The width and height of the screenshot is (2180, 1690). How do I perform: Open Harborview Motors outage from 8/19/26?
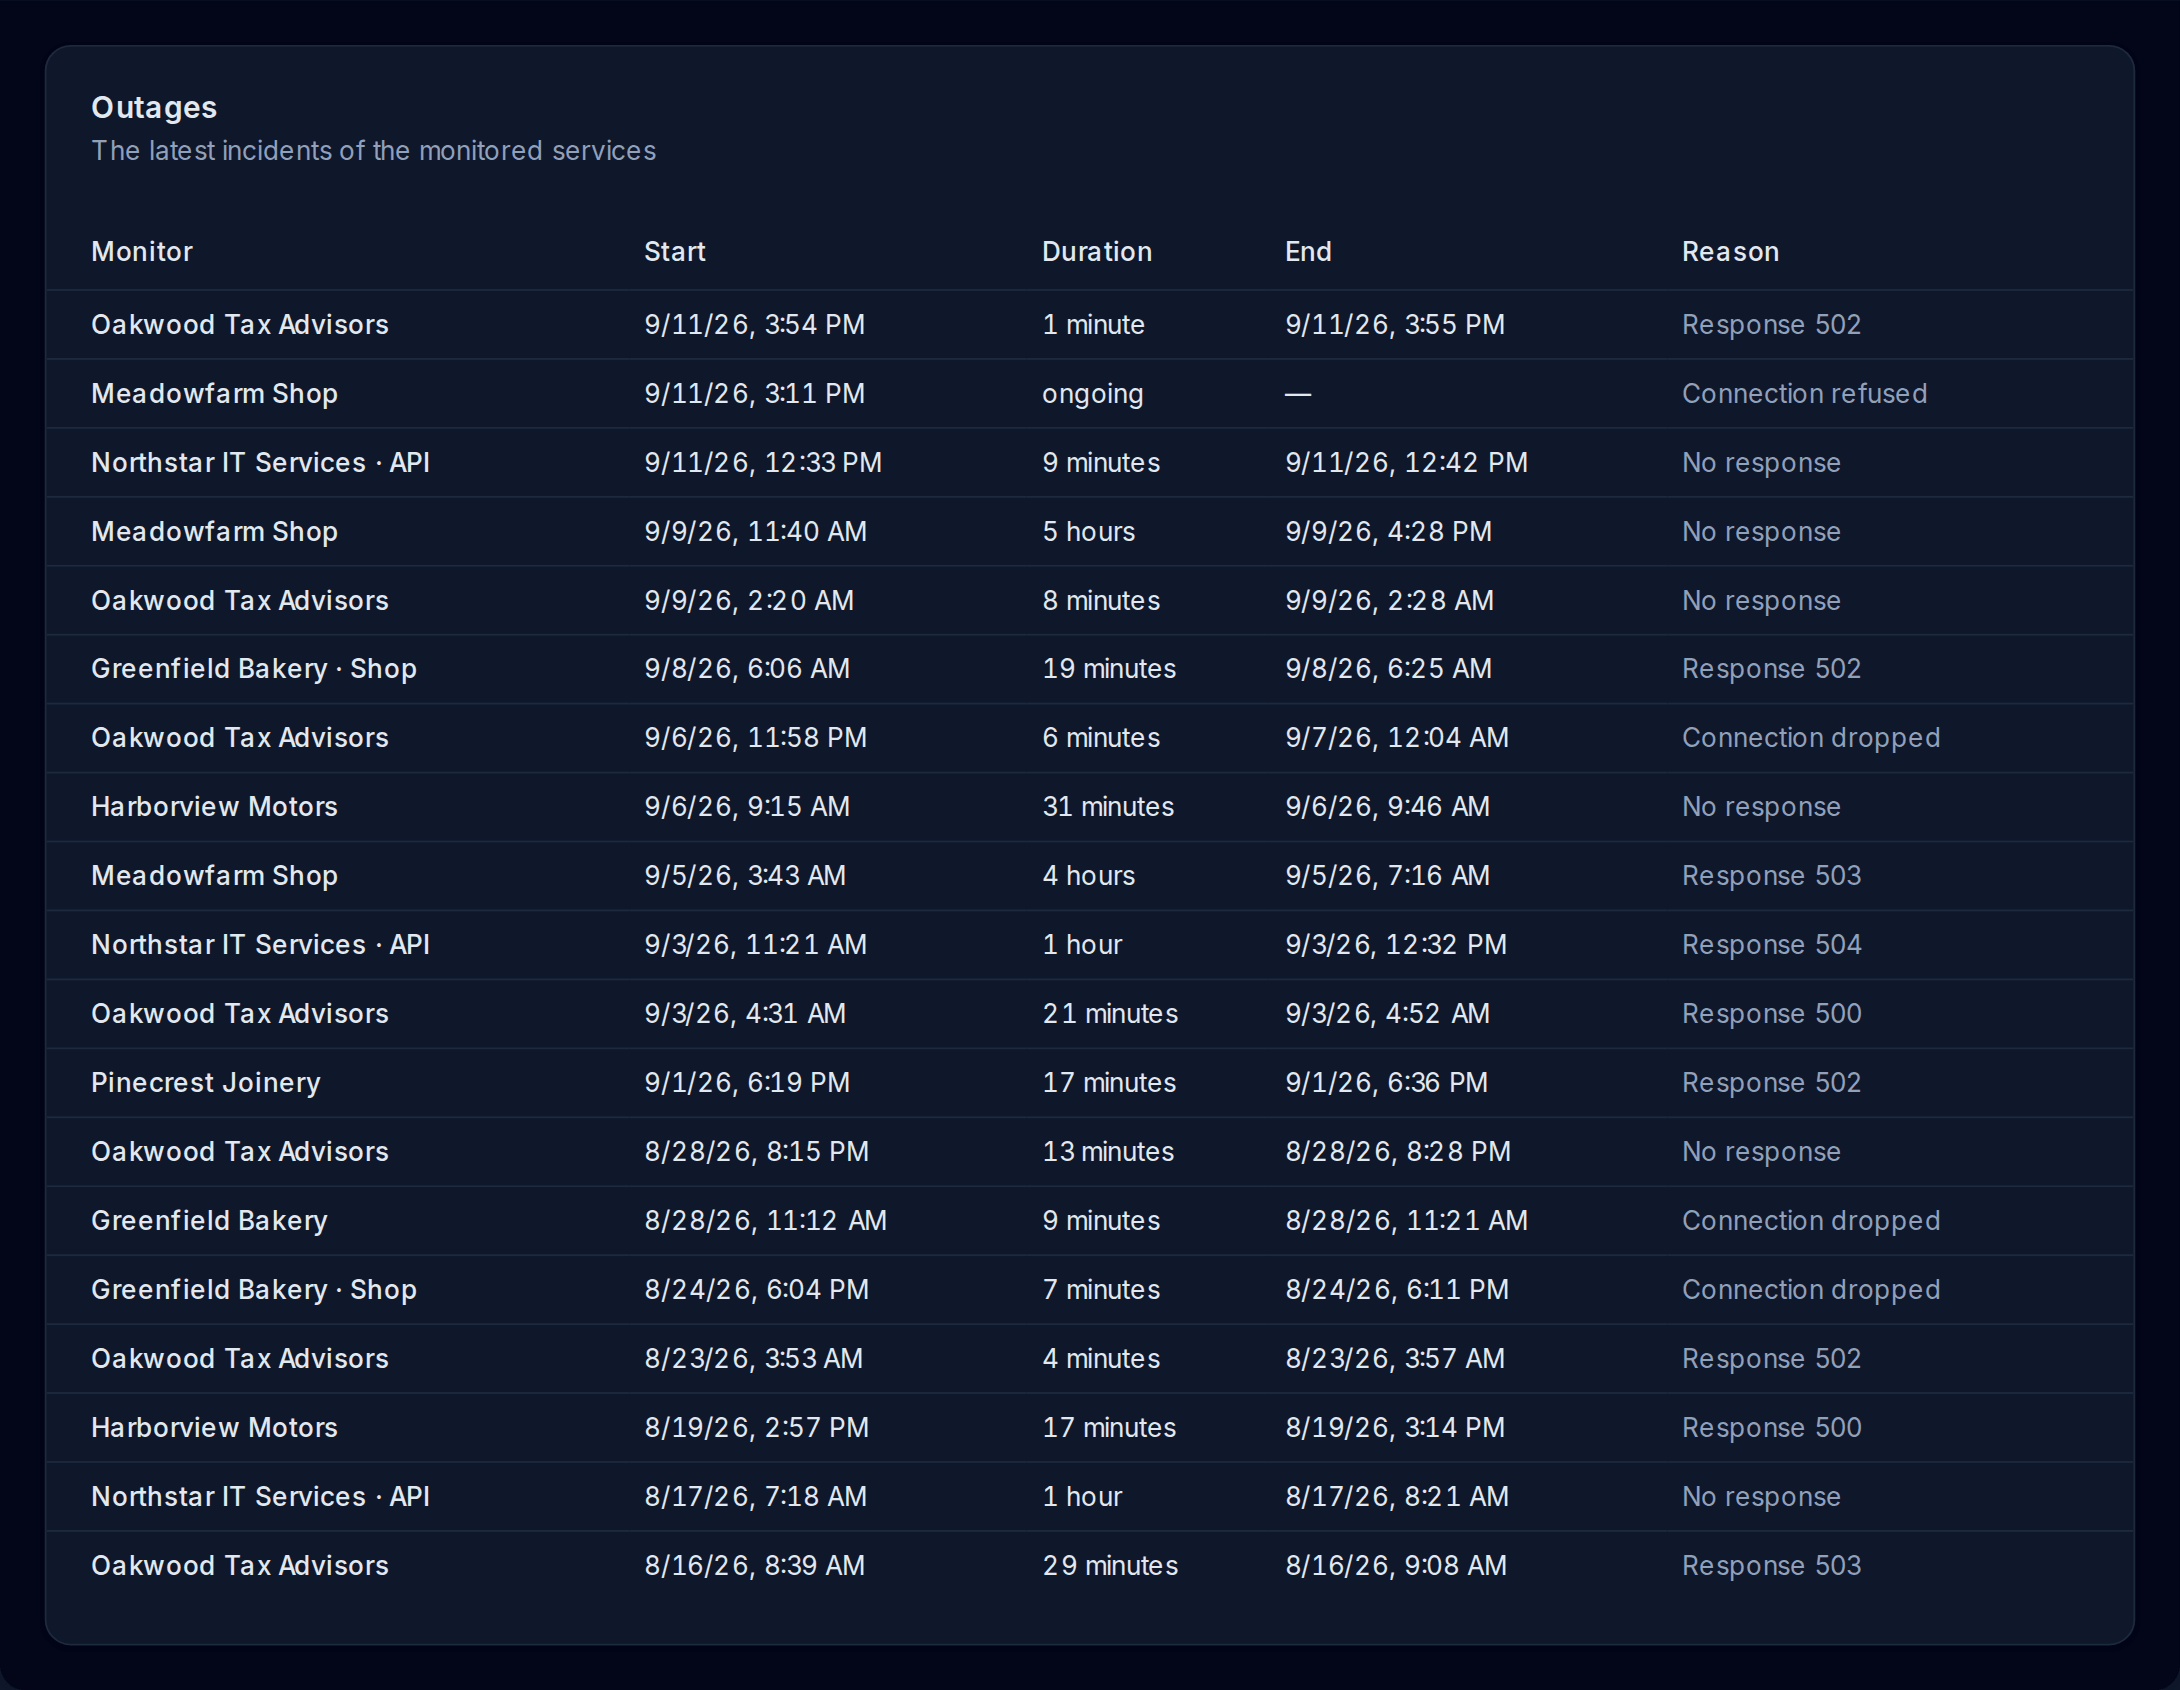tap(1090, 1428)
